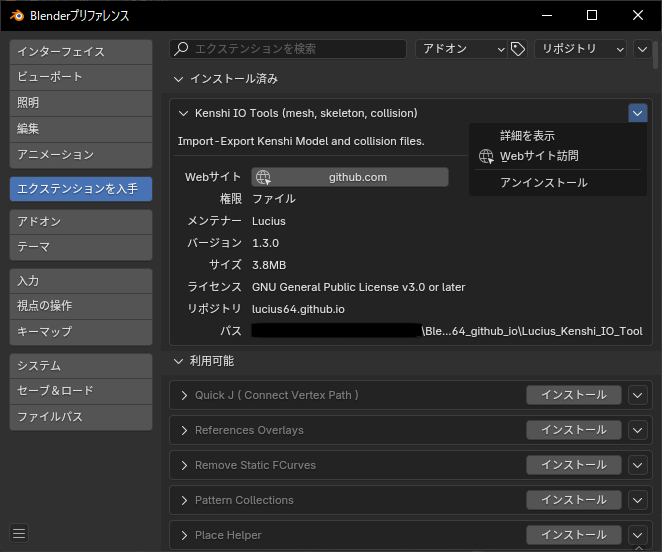Open the hamburger menu at bottom left
The height and width of the screenshot is (552, 662).
pyautogui.click(x=19, y=533)
